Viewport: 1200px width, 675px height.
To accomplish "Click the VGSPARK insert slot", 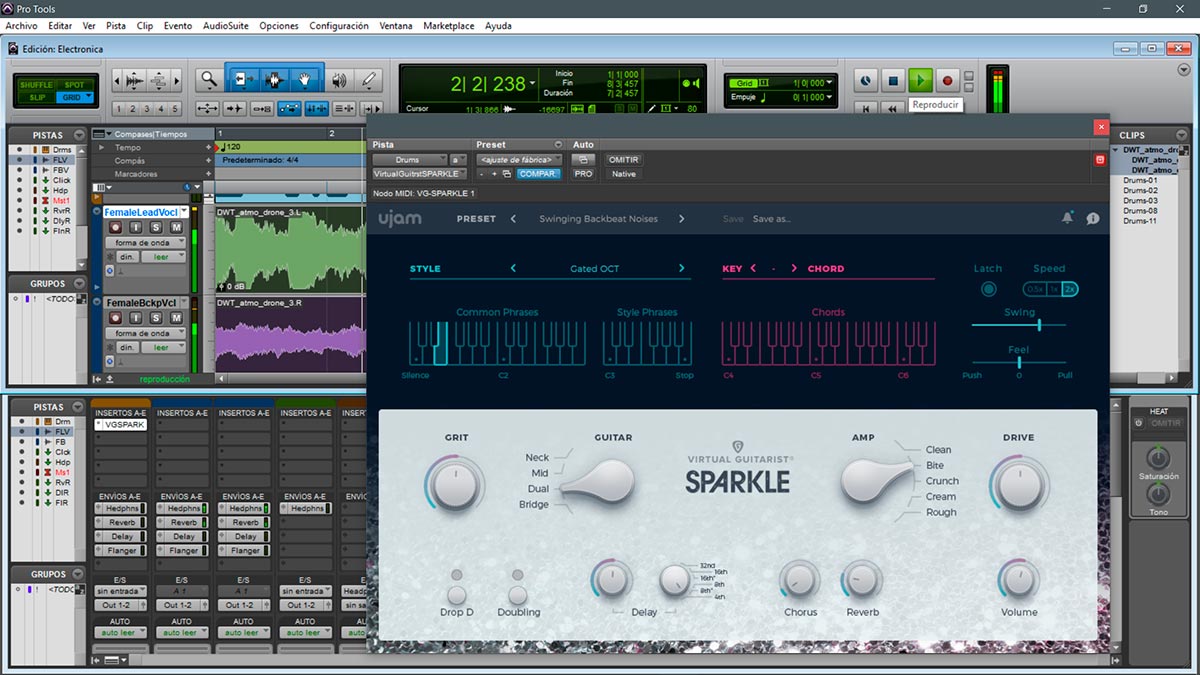I will (121, 425).
